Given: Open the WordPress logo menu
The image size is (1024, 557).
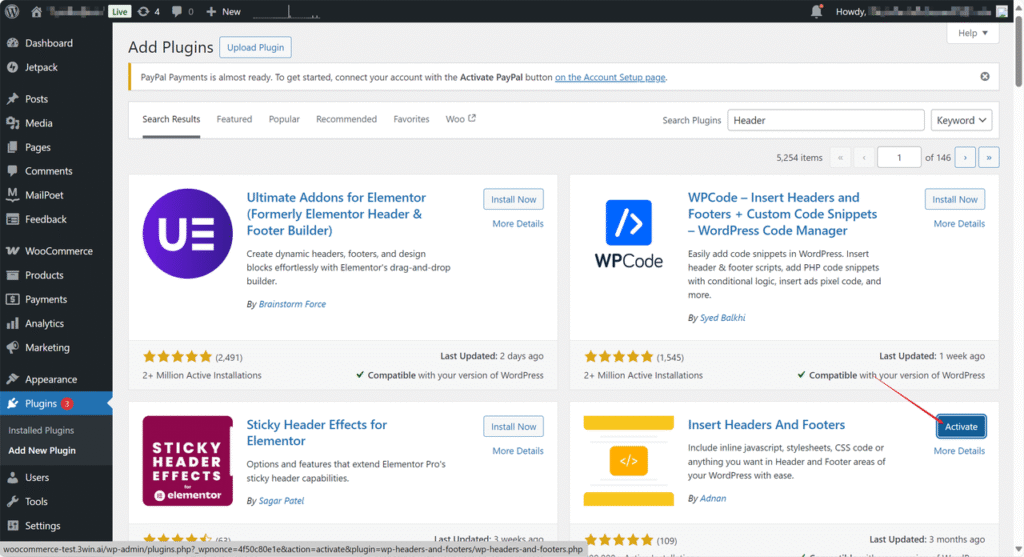Looking at the screenshot, I should coord(12,11).
